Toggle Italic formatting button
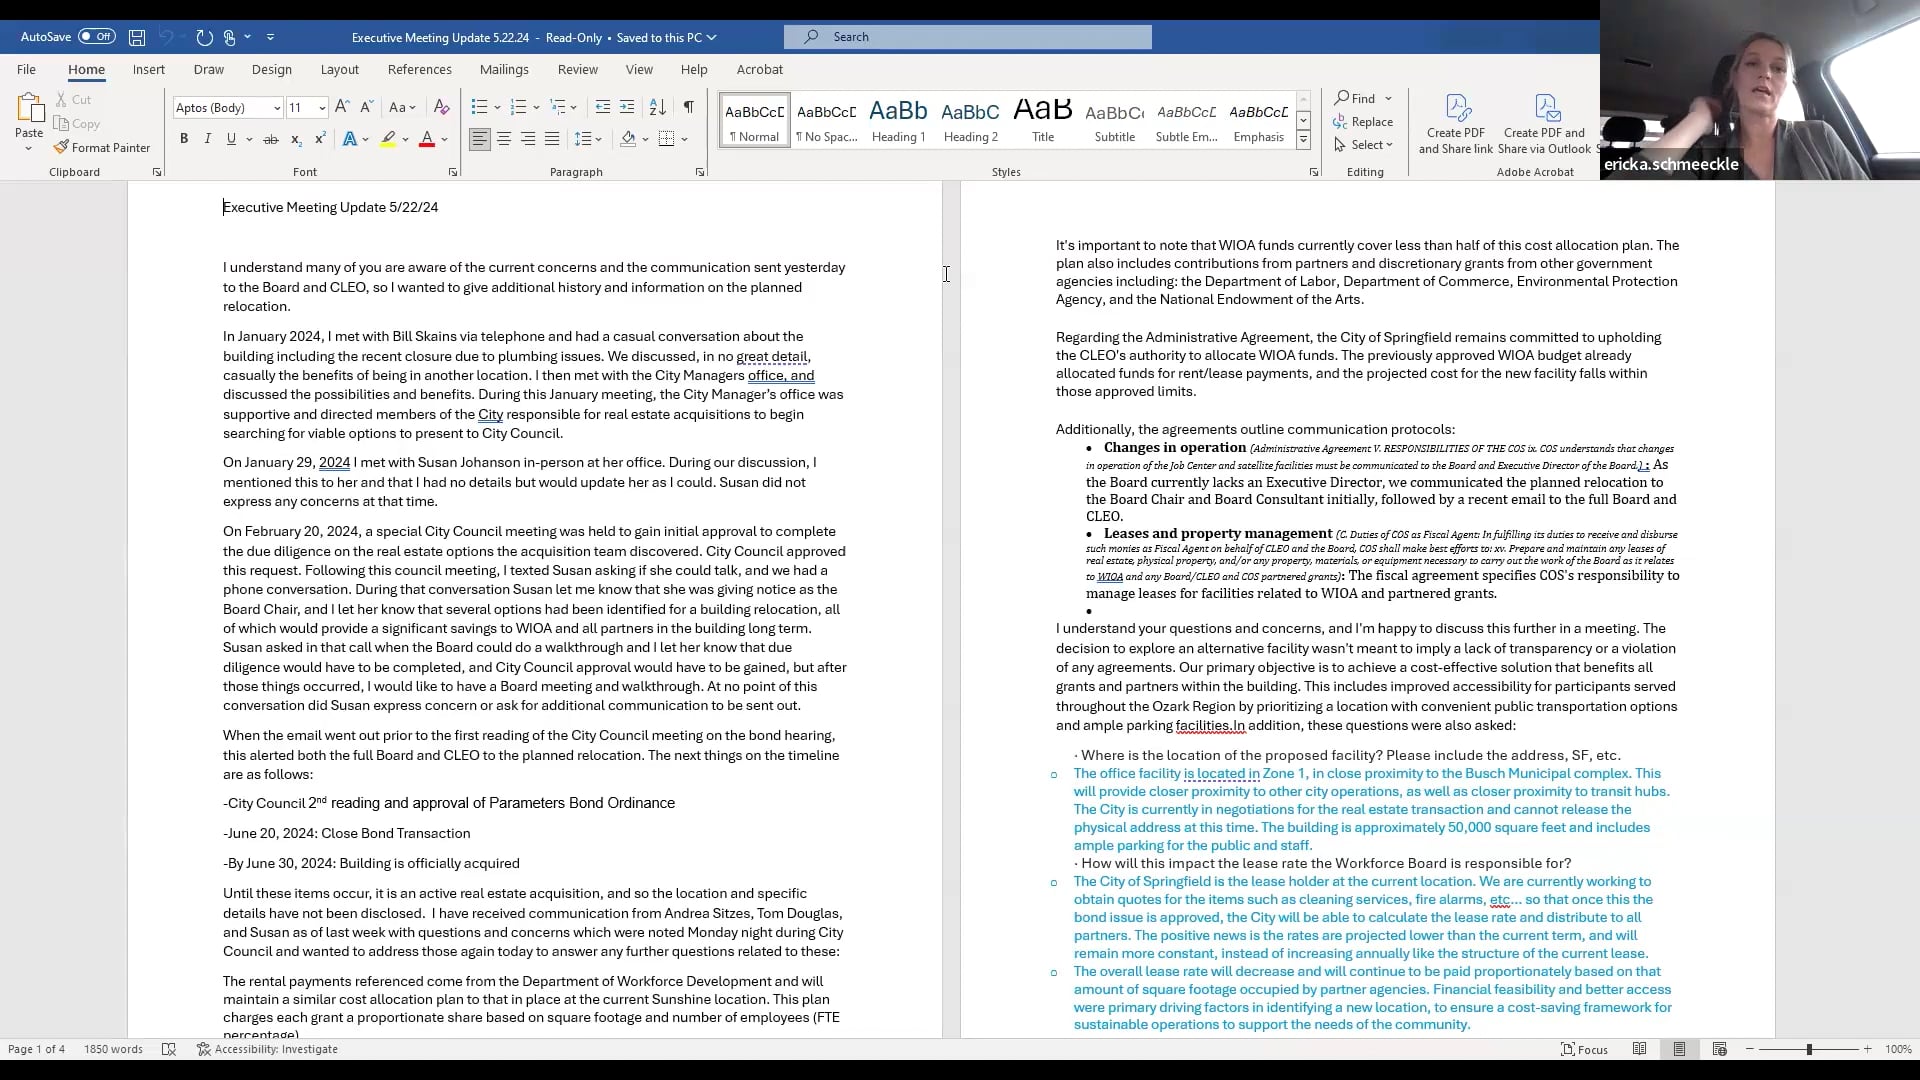 208,139
